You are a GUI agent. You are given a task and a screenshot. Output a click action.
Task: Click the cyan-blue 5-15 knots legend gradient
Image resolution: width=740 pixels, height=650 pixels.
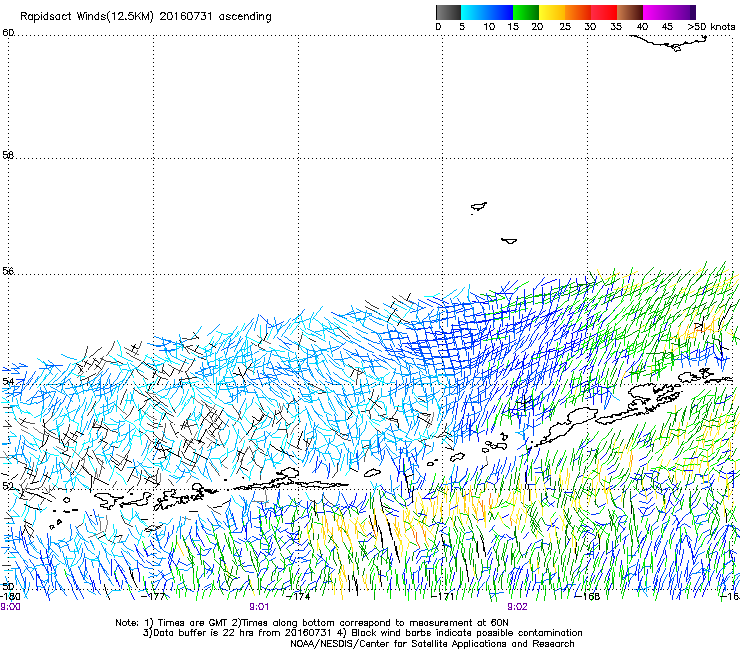pos(487,12)
